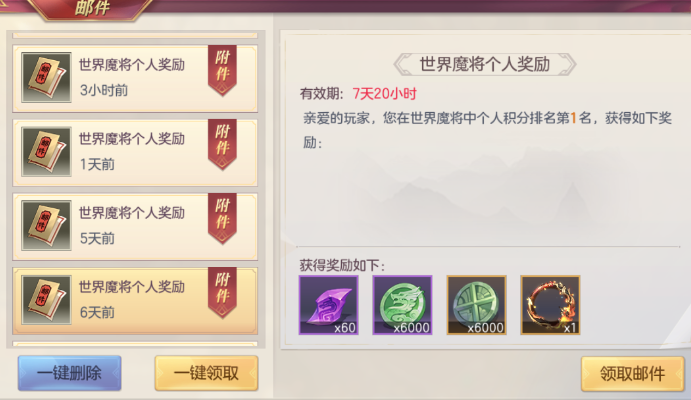Tap the 附件 ribbon on 3小时前 mail
Screen dimensions: 691x400
(222, 70)
